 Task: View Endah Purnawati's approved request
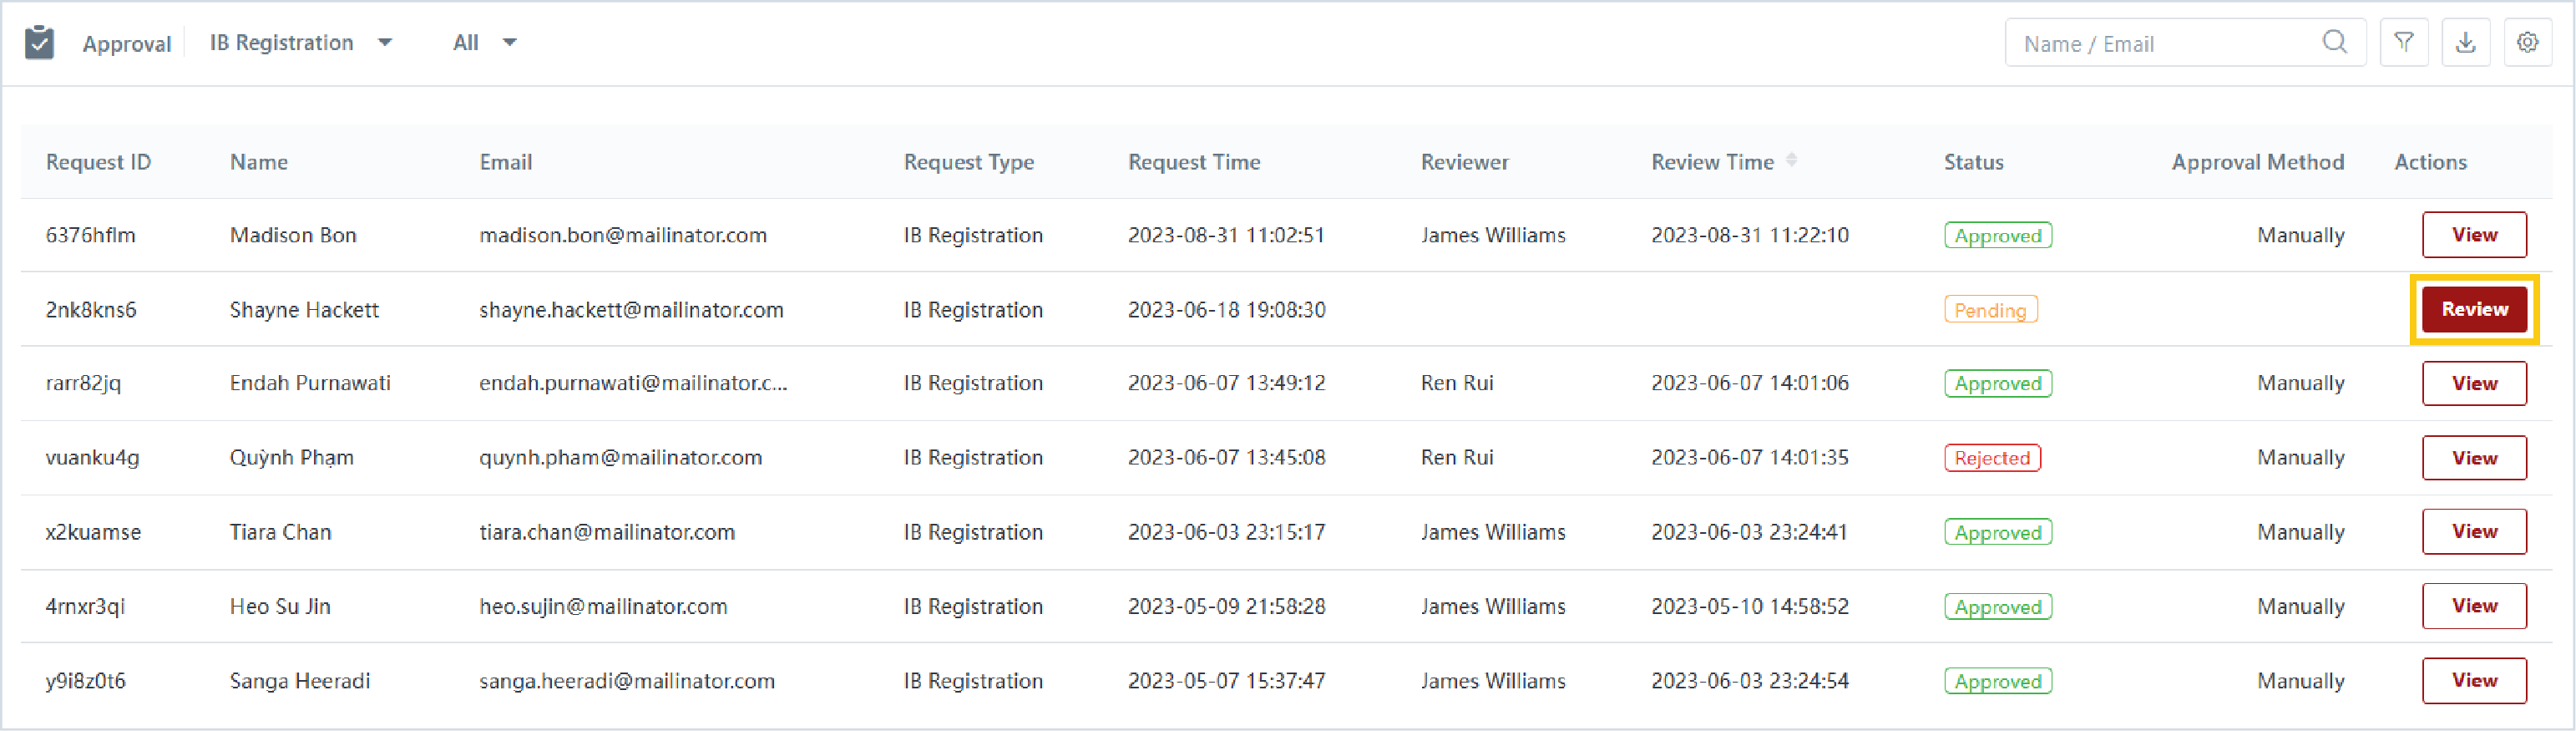coord(2474,383)
